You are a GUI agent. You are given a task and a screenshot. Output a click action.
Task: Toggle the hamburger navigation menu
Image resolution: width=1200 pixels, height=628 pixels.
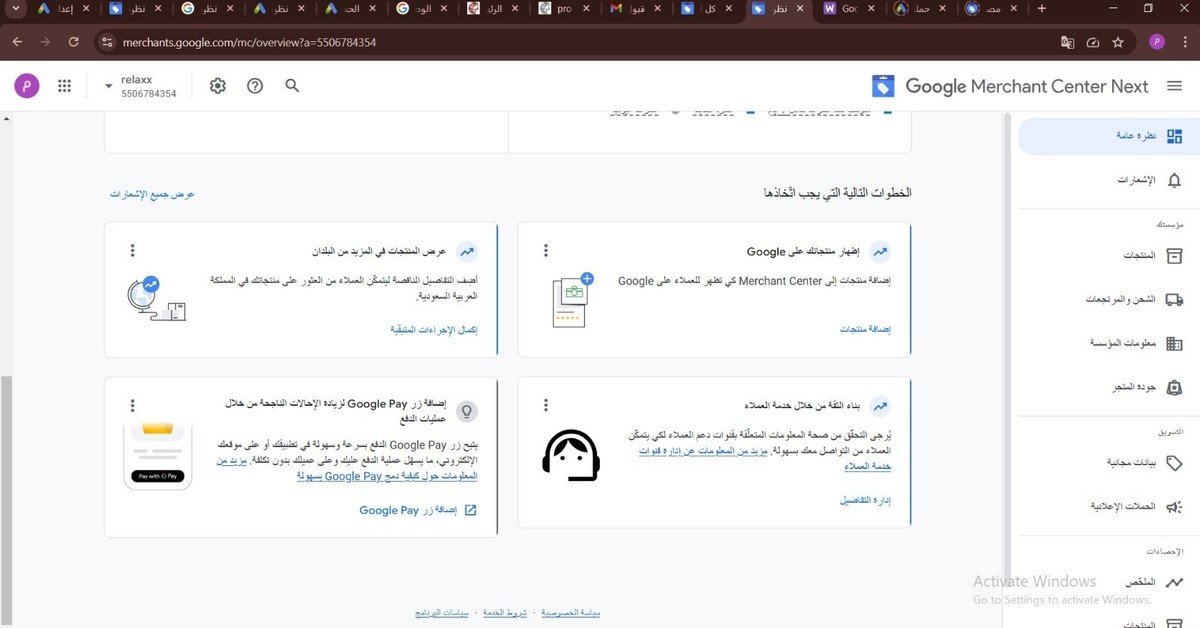1174,86
